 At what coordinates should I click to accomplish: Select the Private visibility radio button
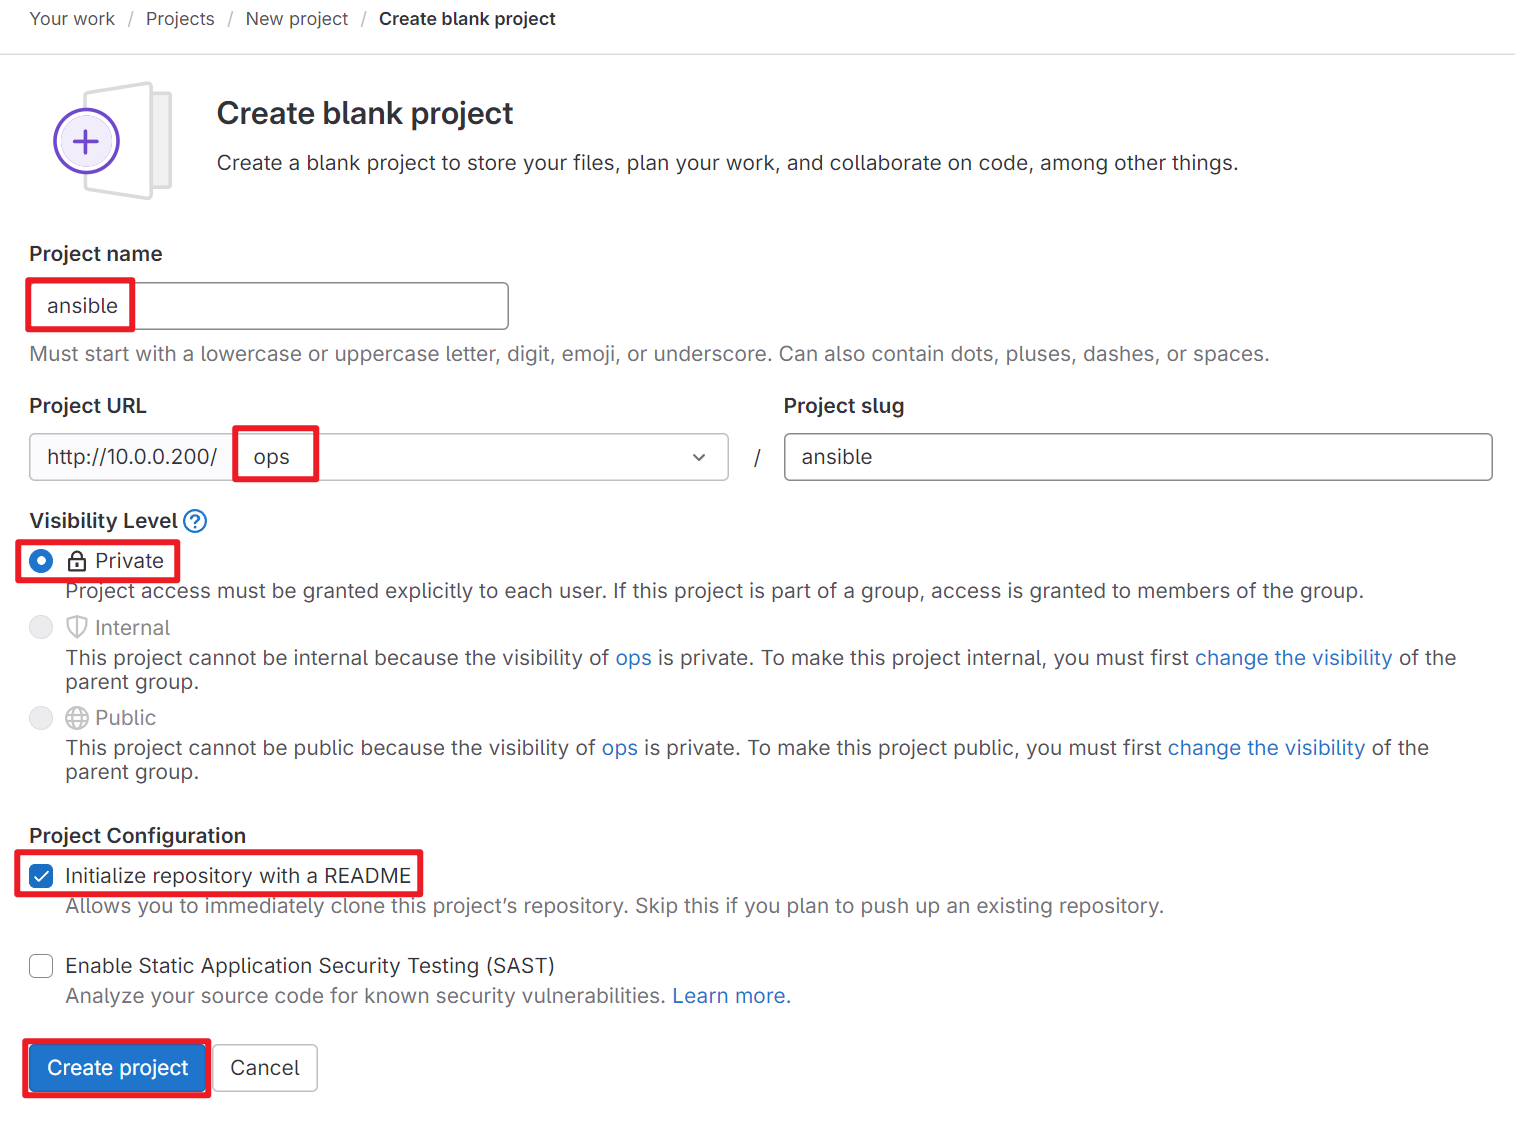(41, 561)
